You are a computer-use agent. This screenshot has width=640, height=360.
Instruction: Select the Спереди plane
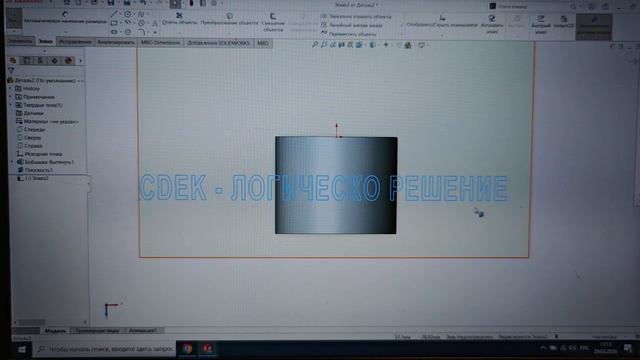click(31, 129)
